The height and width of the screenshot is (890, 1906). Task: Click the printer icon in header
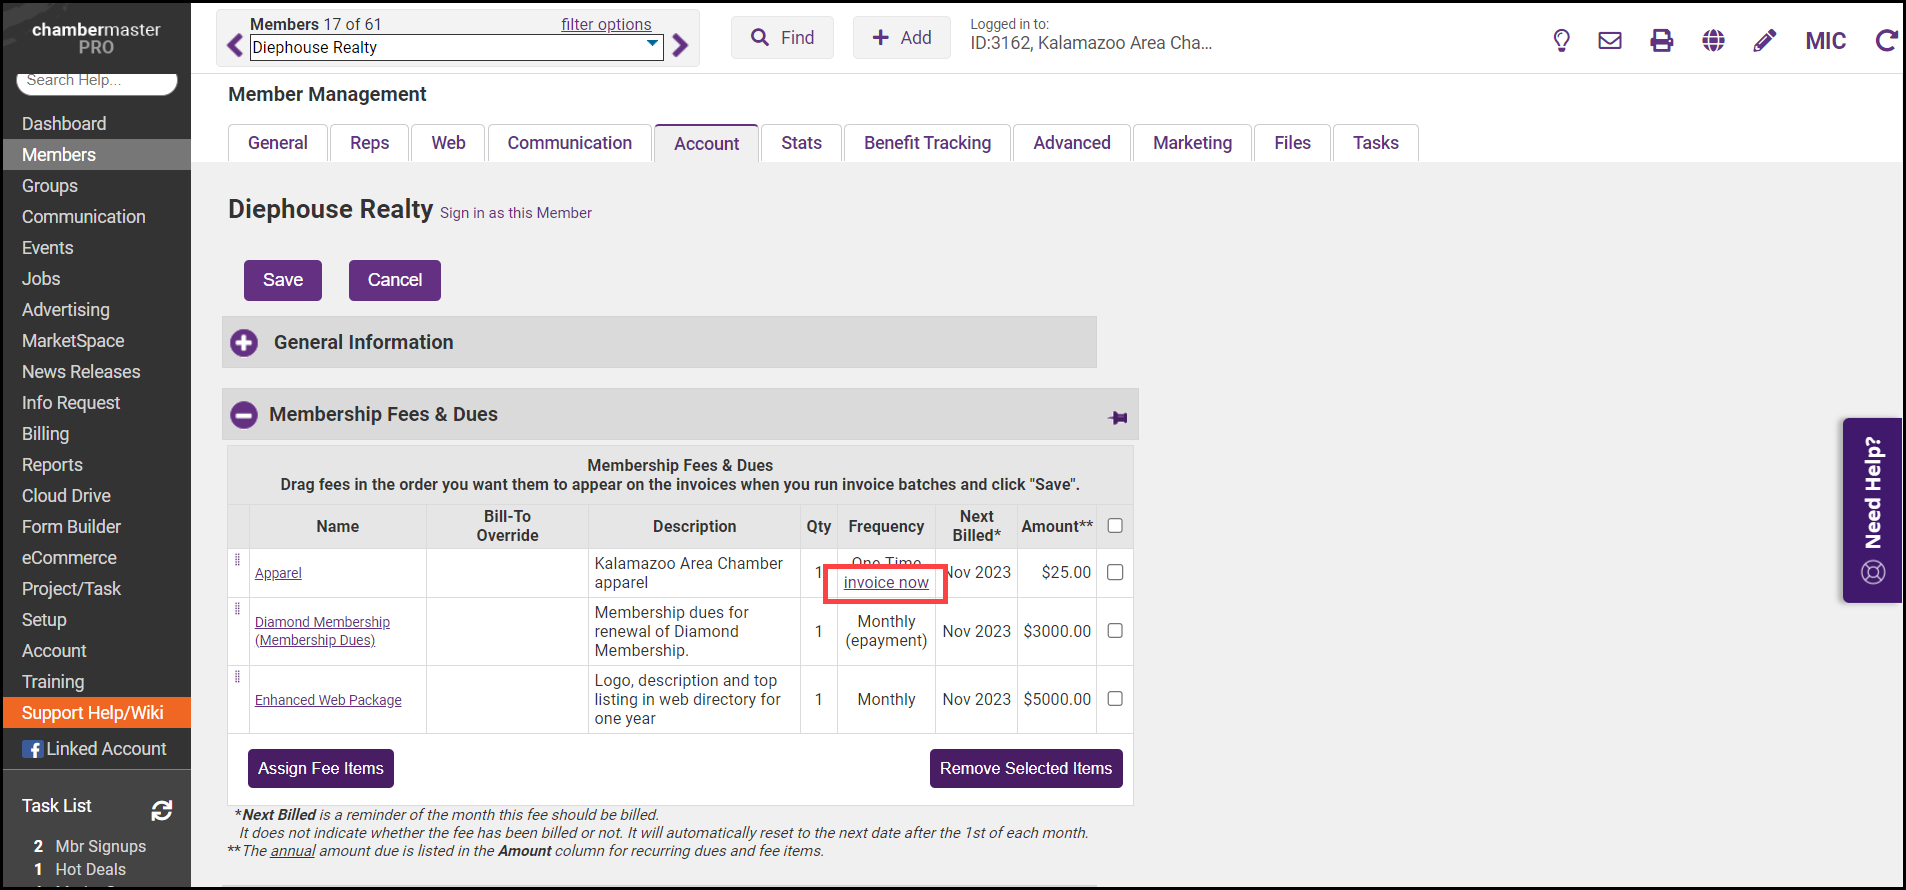coord(1661,41)
